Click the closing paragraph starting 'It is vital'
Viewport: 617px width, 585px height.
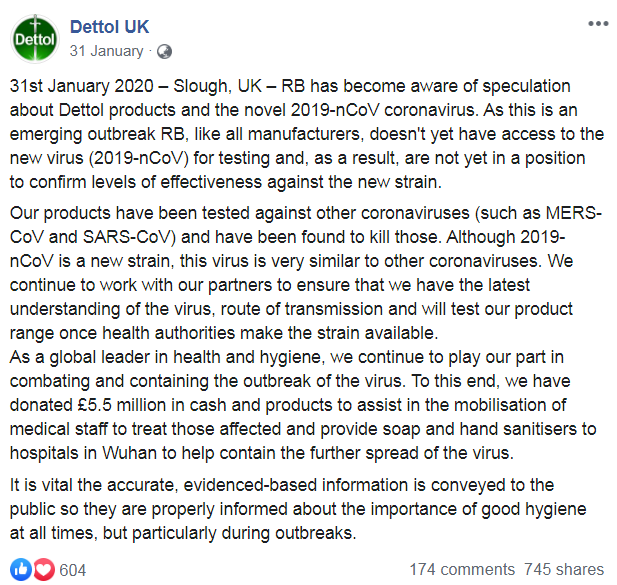click(x=298, y=509)
